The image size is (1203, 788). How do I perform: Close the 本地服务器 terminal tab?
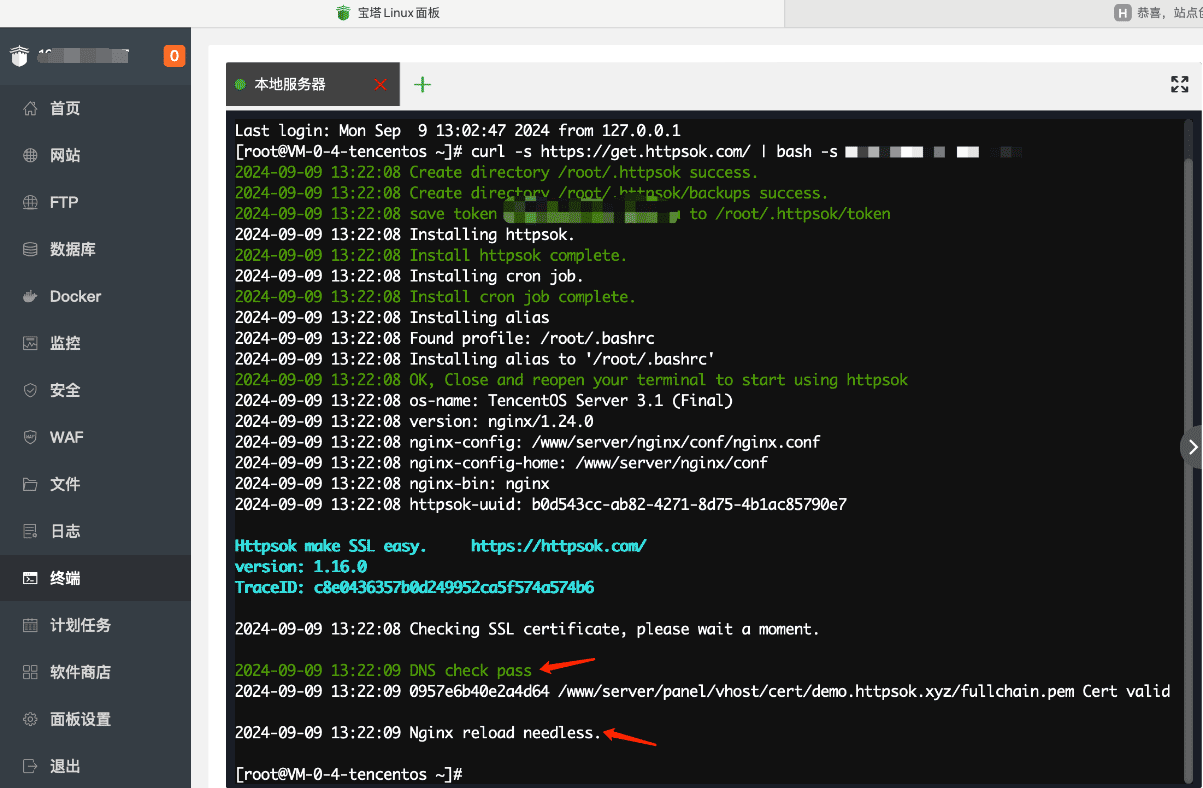(380, 84)
